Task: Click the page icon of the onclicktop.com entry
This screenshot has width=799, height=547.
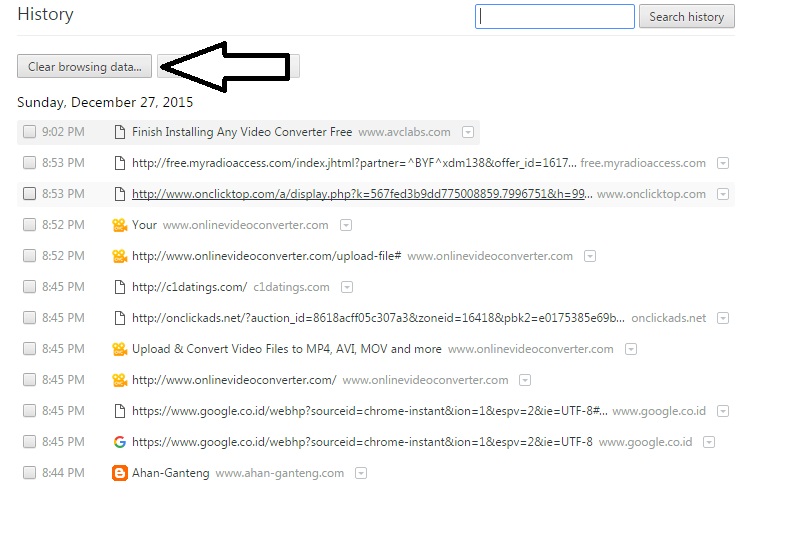Action: (120, 194)
